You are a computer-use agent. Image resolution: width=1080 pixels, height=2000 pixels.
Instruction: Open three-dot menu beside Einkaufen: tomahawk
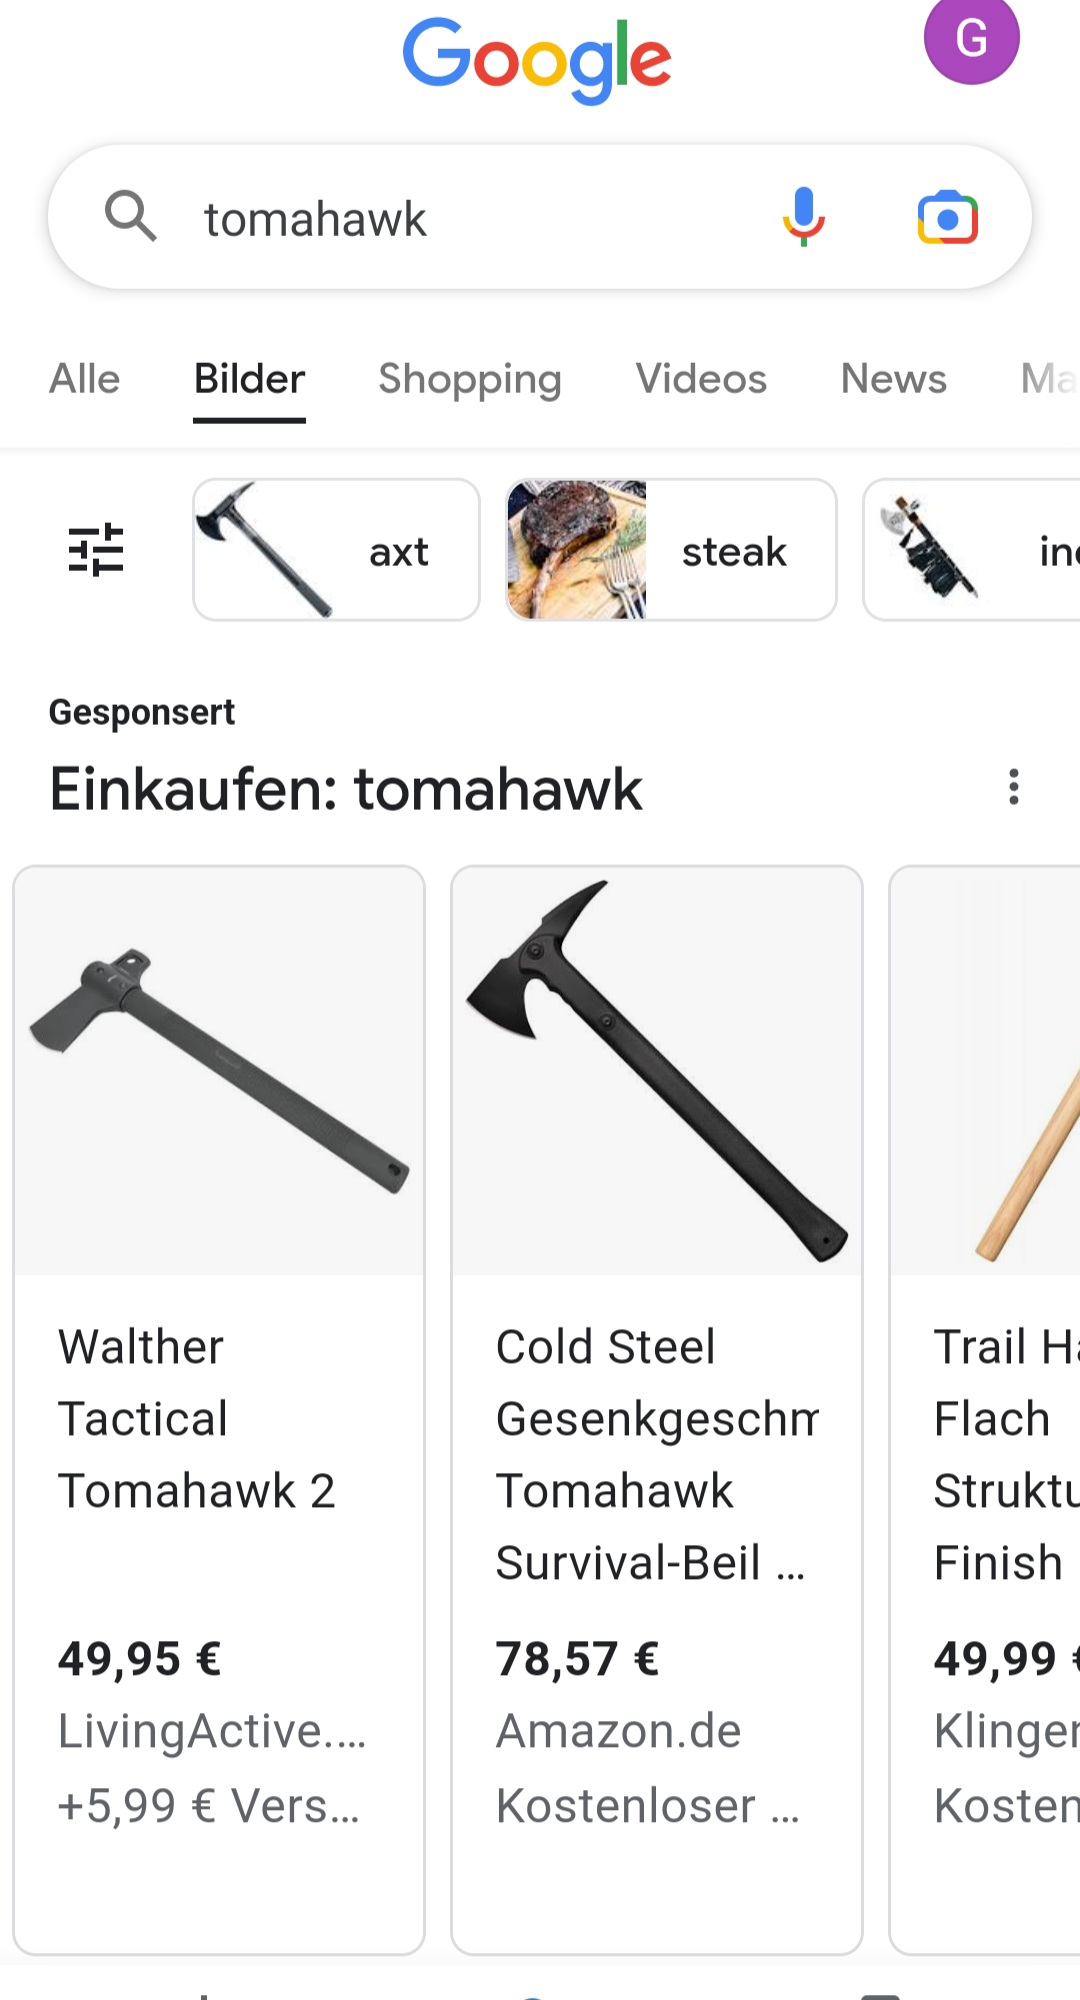pos(1014,787)
